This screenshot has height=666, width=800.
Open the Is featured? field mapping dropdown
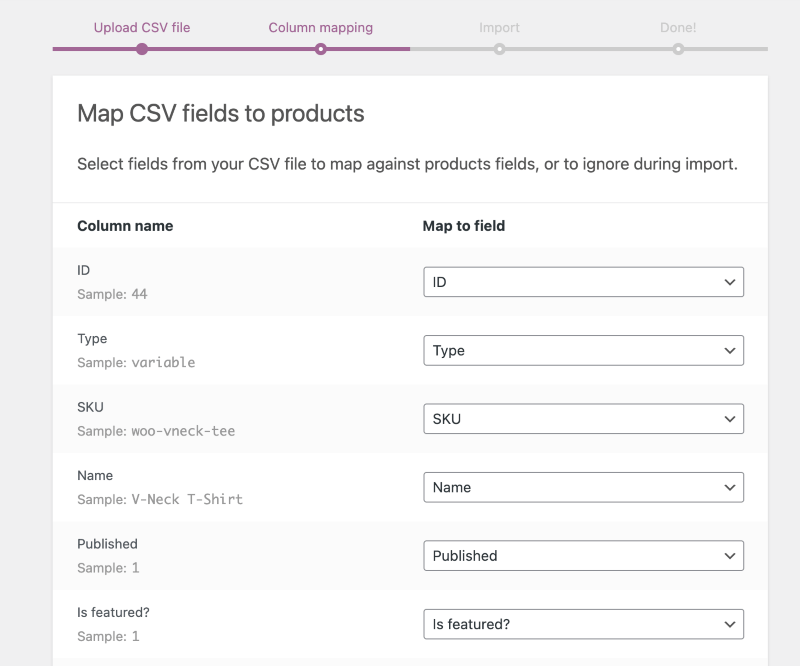(x=583, y=624)
